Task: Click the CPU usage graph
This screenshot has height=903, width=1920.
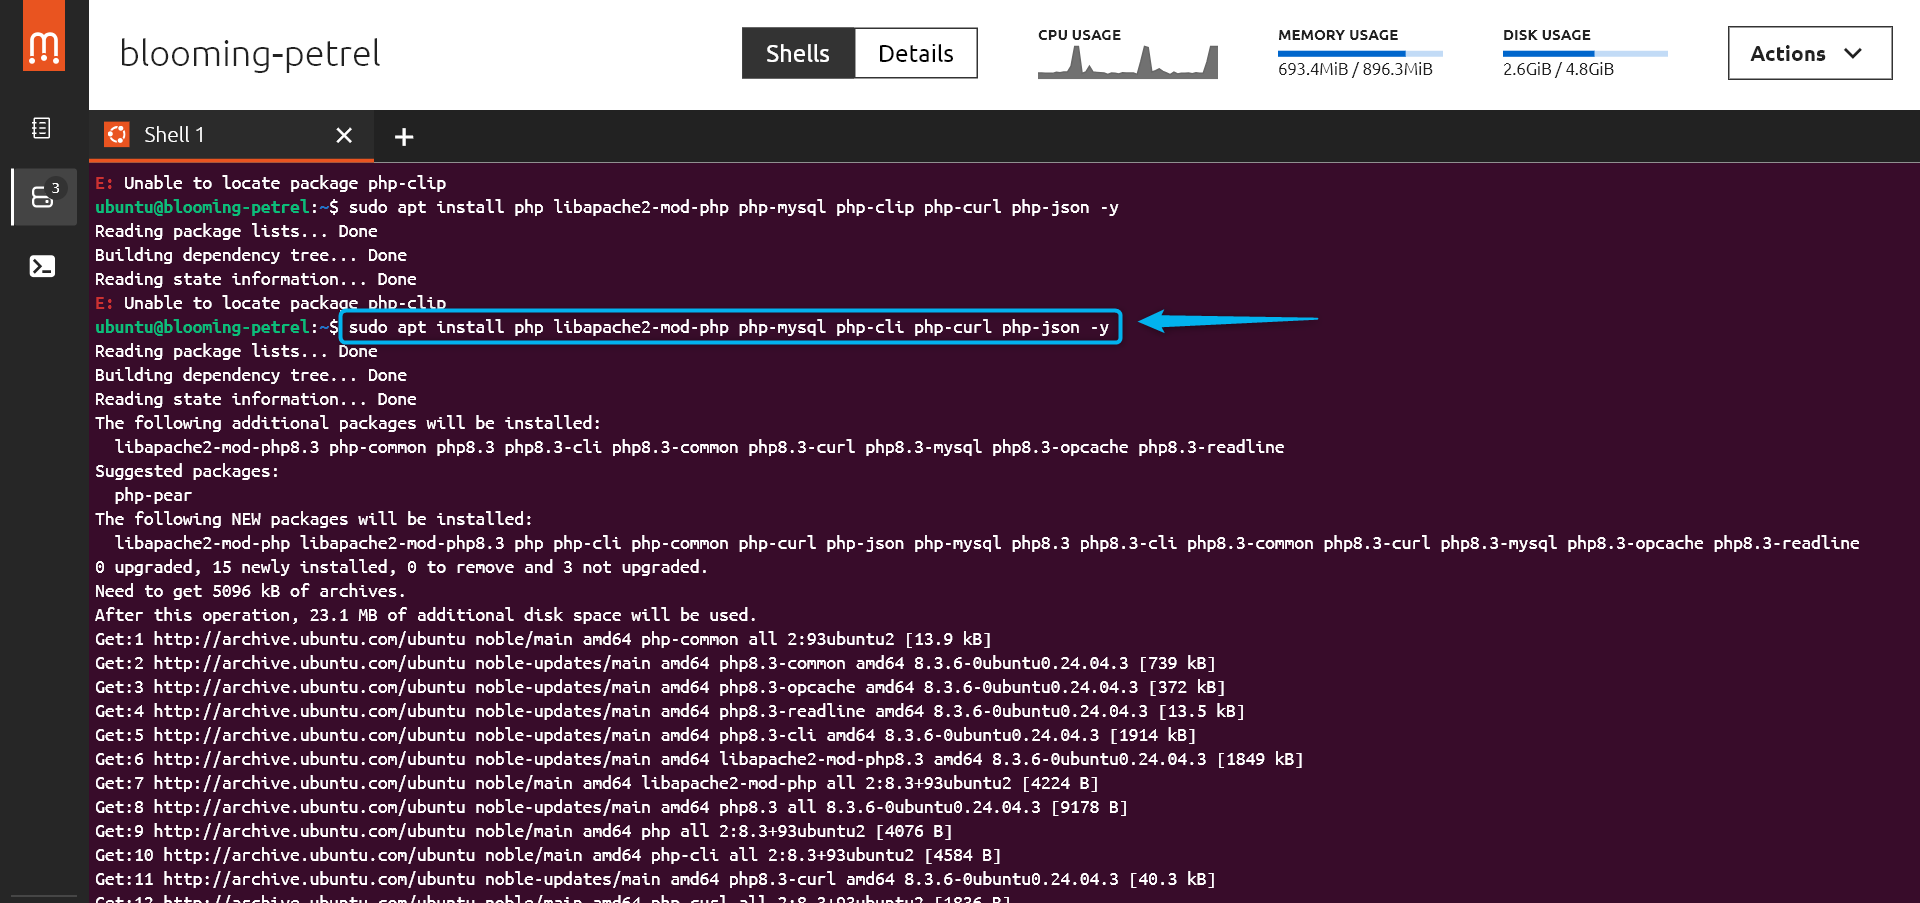Action: tap(1128, 62)
